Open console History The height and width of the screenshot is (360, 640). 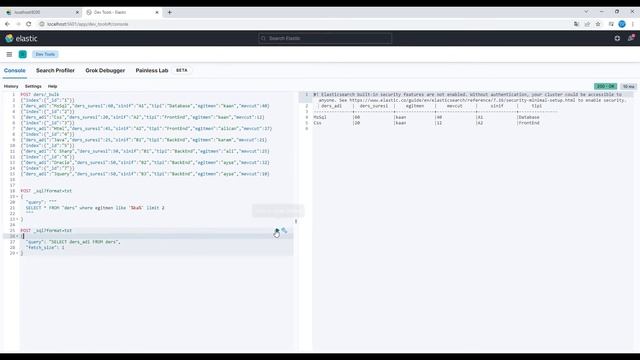pos(11,87)
